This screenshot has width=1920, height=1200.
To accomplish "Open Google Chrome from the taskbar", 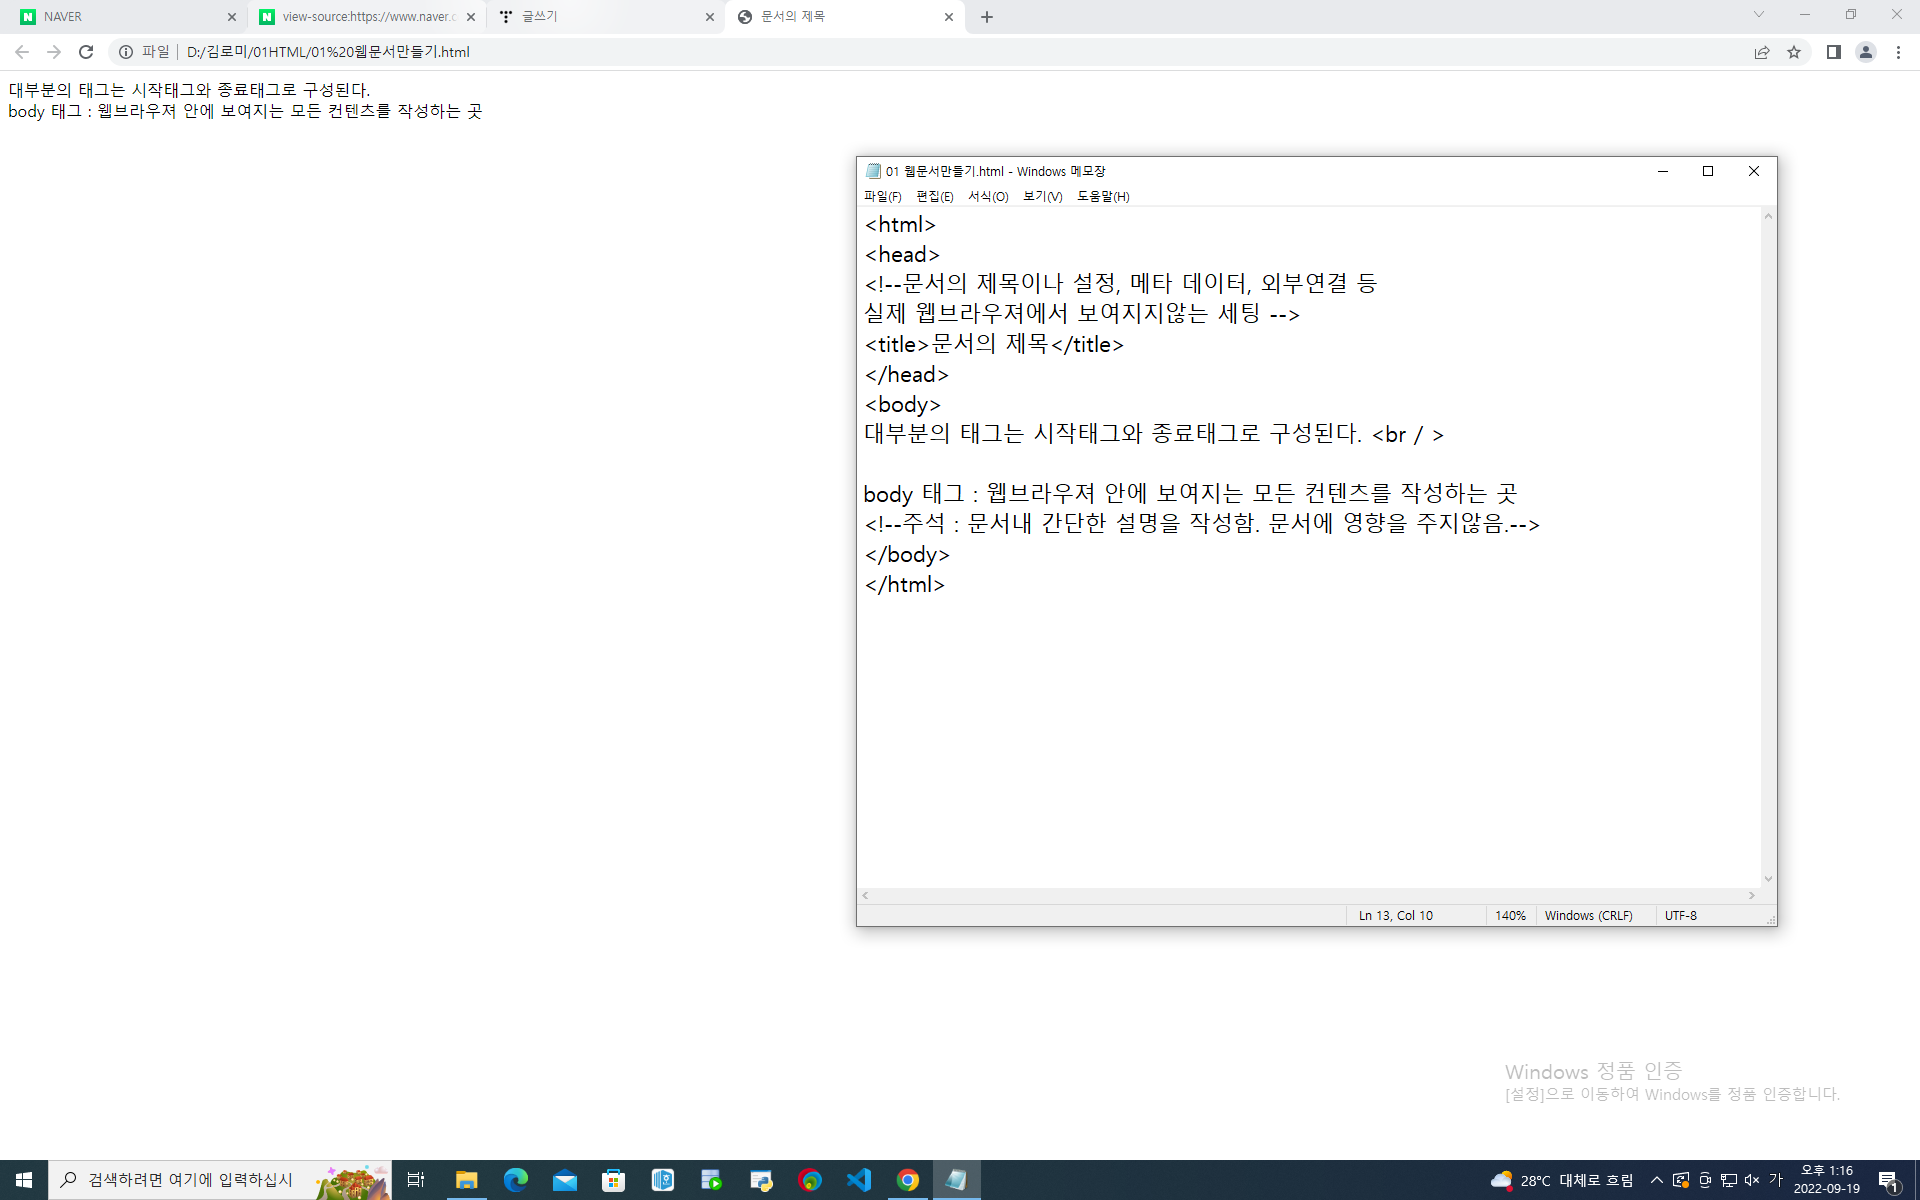I will tap(908, 1180).
